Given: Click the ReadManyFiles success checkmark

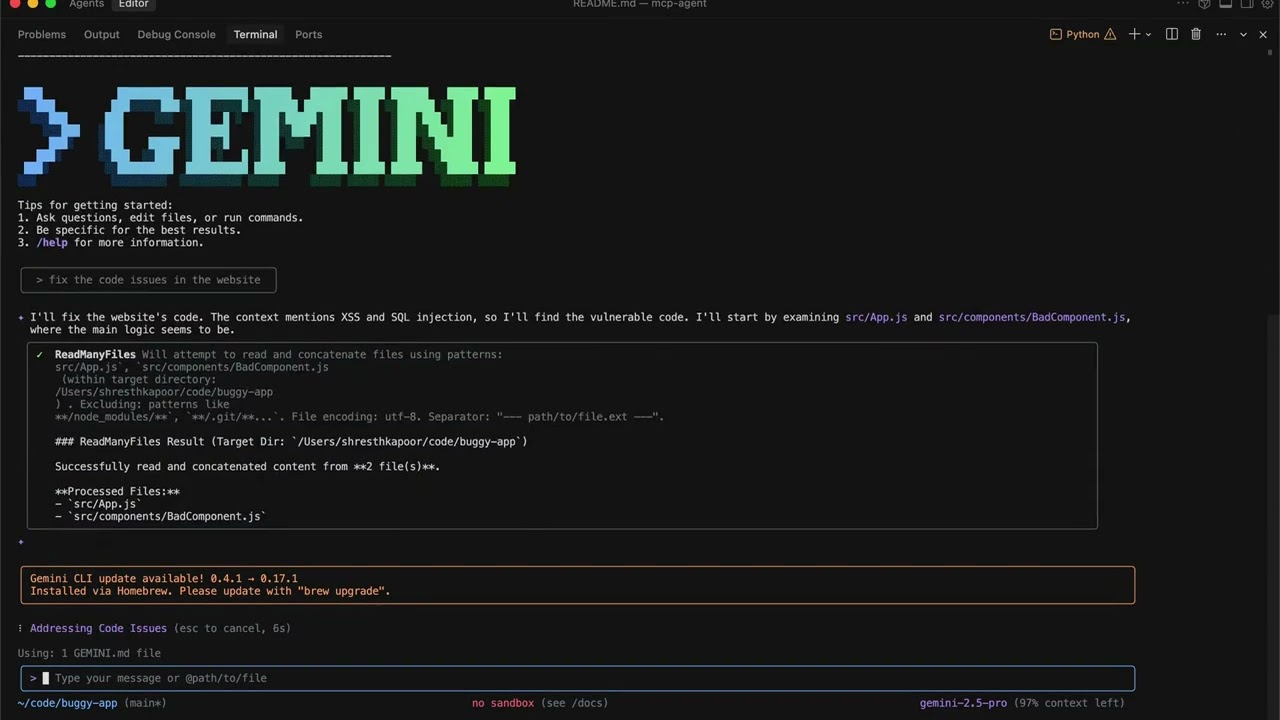Looking at the screenshot, I should 40,354.
